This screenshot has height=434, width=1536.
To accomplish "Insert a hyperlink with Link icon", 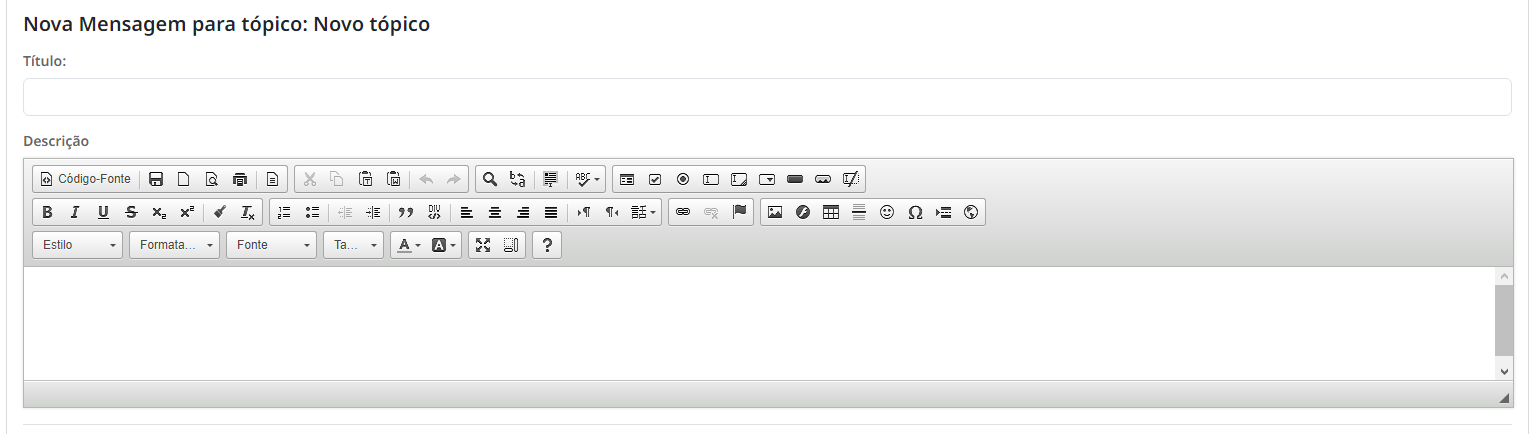I will click(x=683, y=212).
